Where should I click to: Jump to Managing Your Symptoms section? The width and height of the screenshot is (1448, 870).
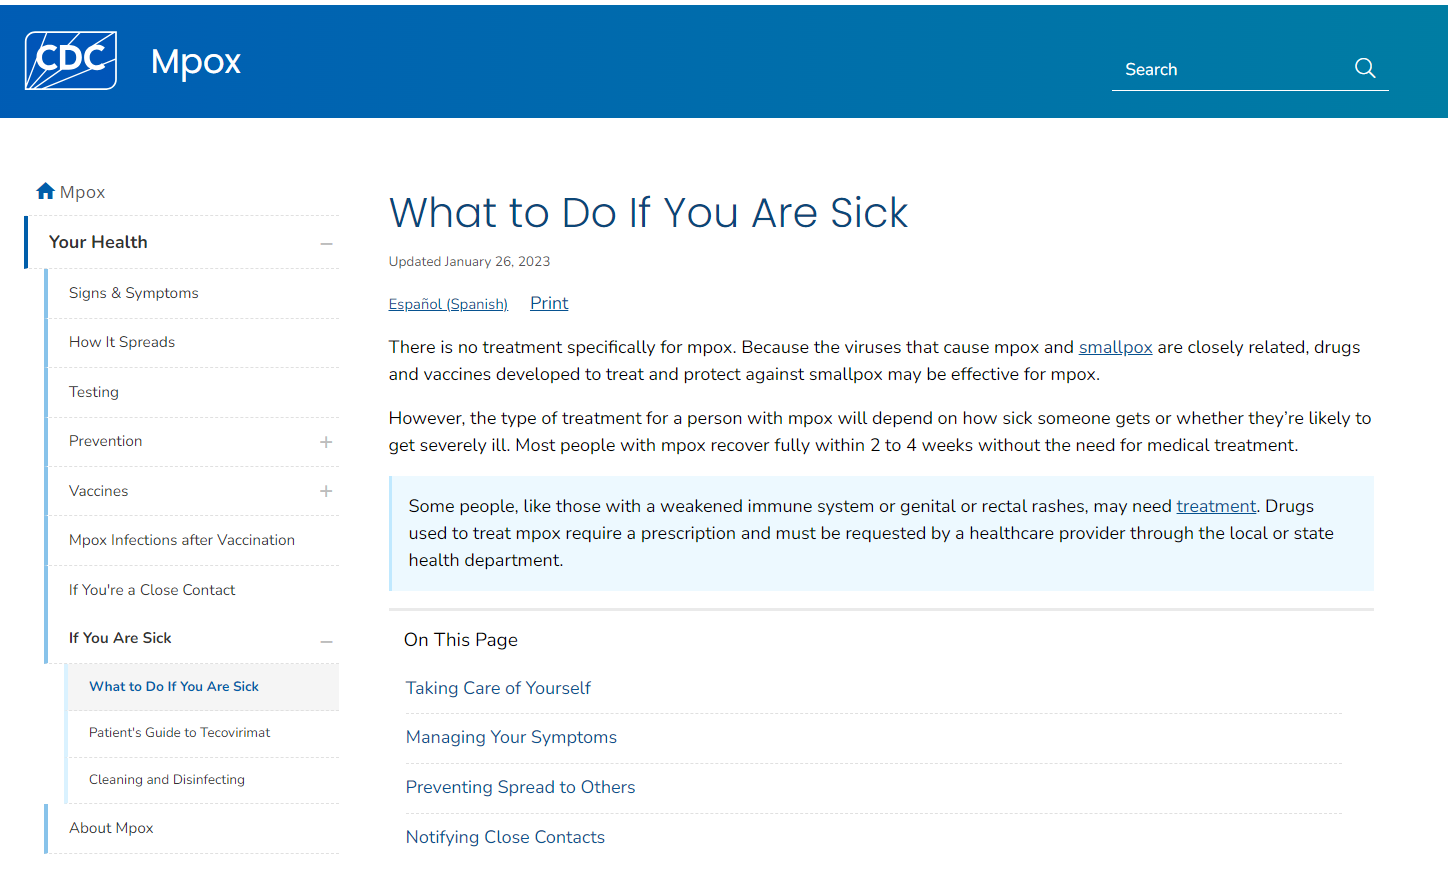[x=511, y=737]
